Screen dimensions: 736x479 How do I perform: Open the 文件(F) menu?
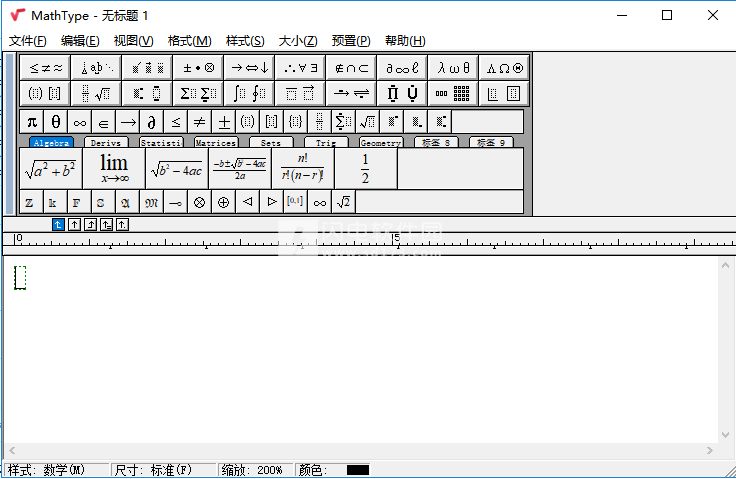pos(28,41)
